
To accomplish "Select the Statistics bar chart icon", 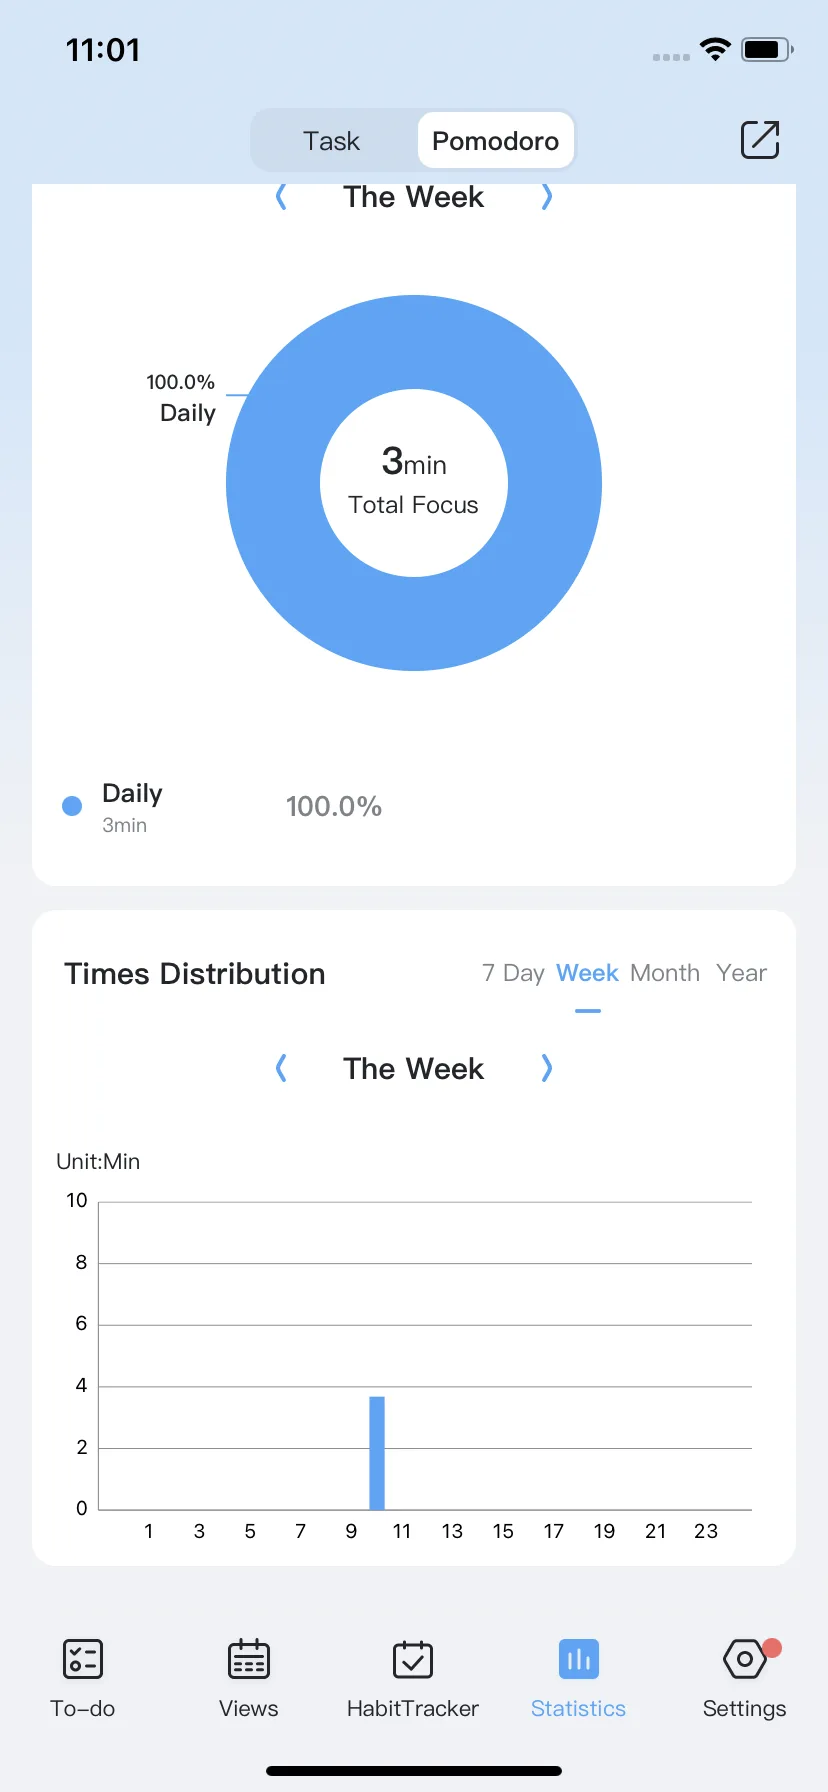I will (579, 1659).
